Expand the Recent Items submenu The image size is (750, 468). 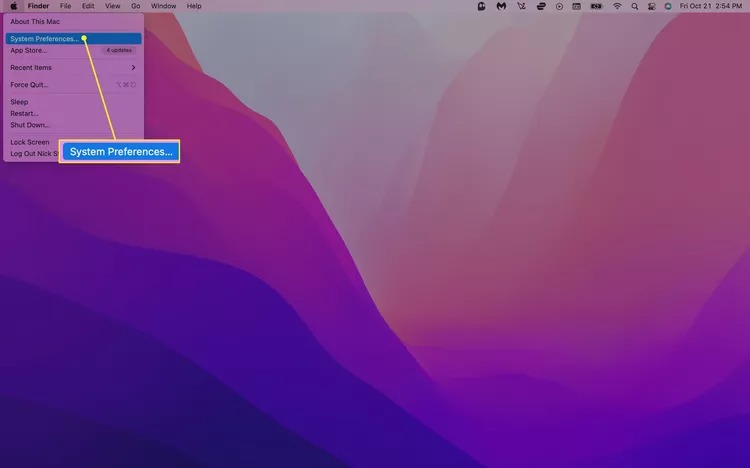coord(73,67)
